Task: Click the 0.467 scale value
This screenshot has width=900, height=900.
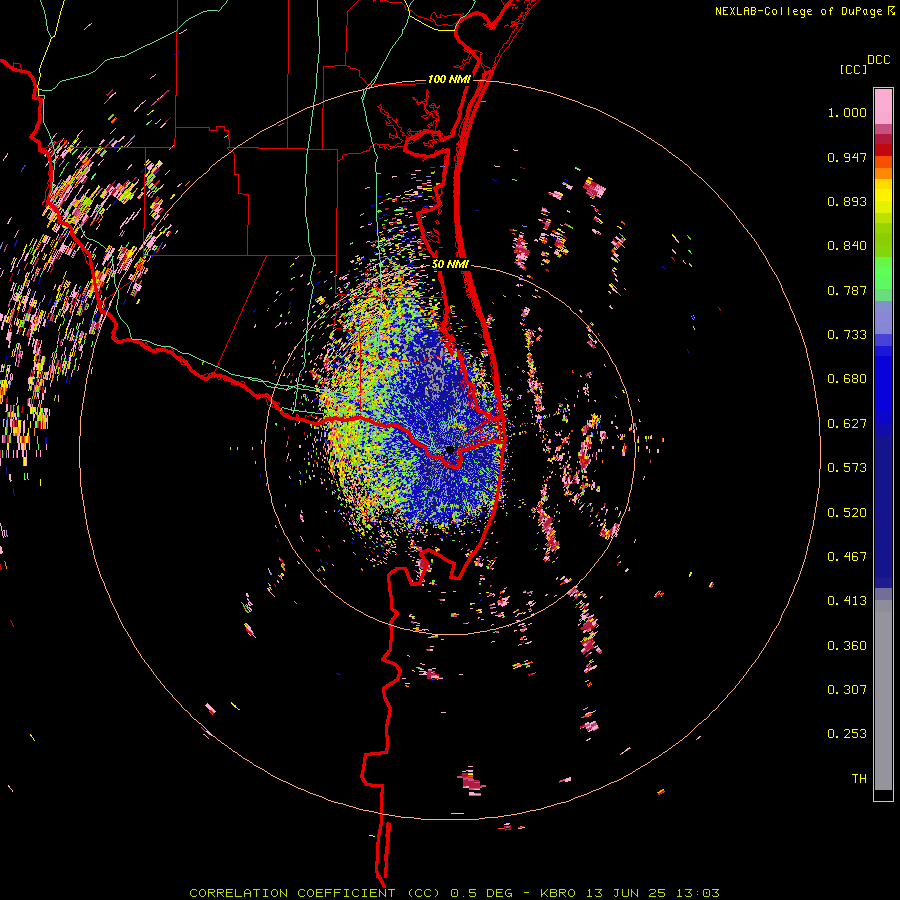Action: [847, 557]
